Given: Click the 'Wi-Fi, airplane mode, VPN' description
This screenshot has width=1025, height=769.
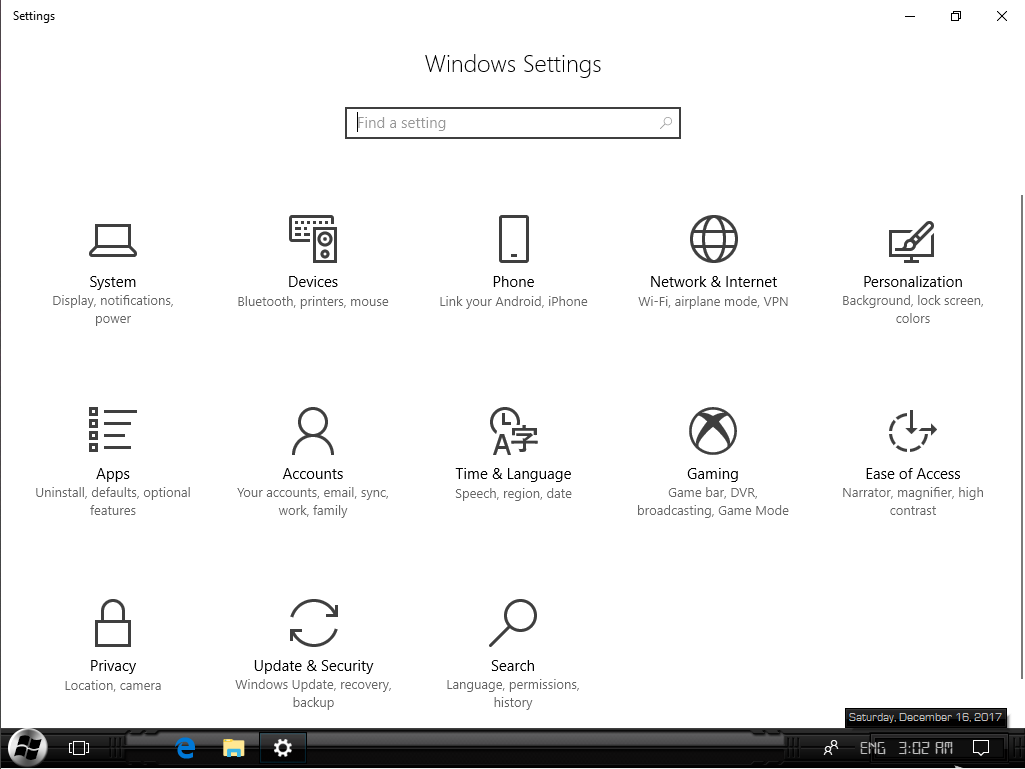Looking at the screenshot, I should point(713,301).
